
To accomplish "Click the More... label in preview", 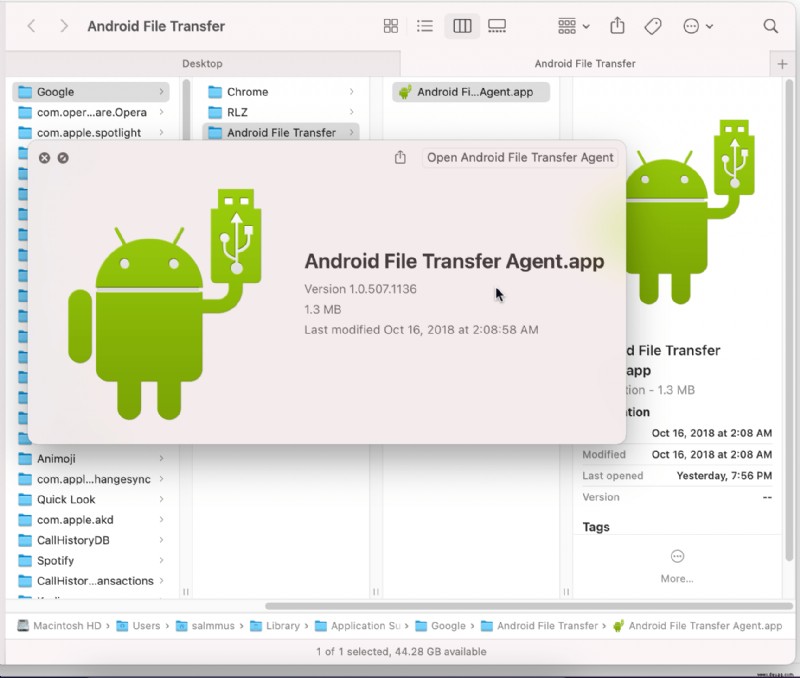I will pos(677,579).
